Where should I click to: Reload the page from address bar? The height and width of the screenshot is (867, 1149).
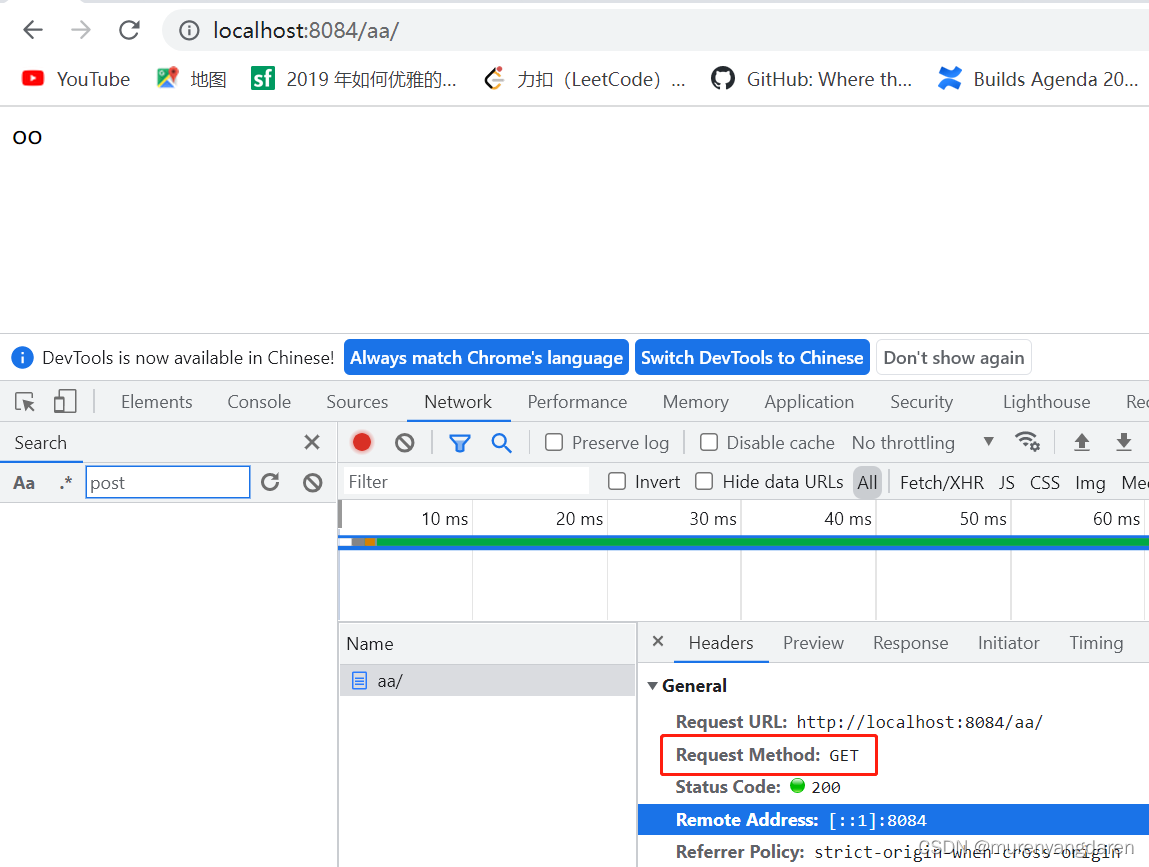click(128, 29)
